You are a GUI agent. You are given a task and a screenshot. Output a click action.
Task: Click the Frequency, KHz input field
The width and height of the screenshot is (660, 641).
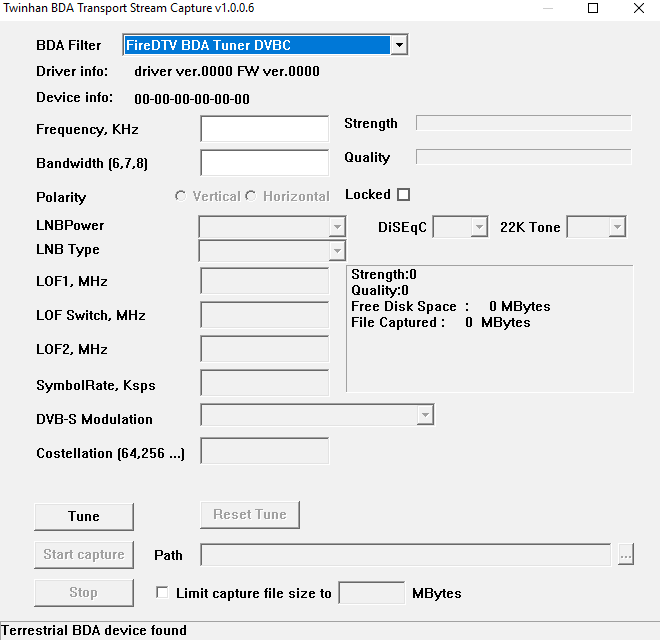tap(264, 129)
